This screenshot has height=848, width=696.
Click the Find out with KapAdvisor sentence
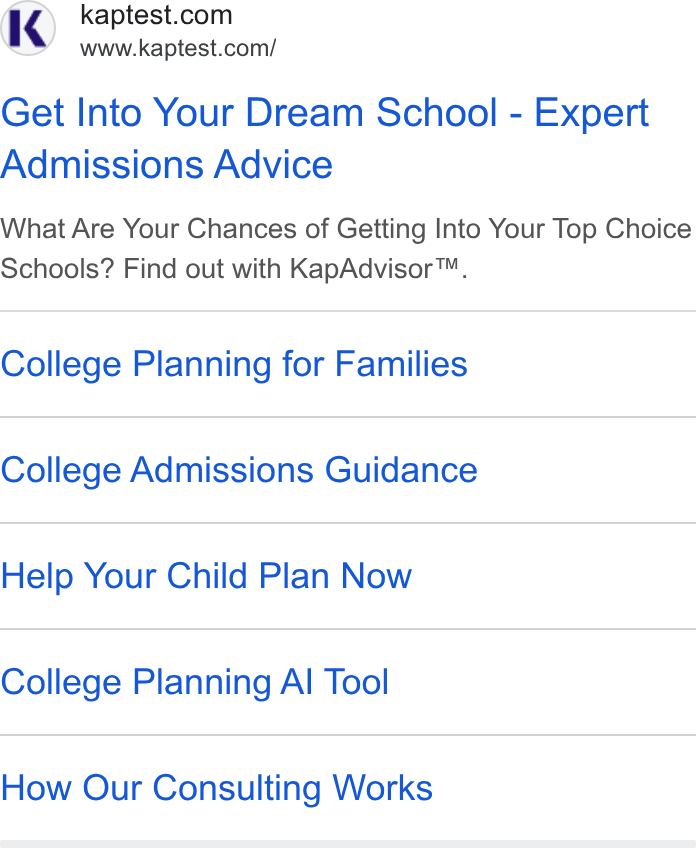point(295,269)
